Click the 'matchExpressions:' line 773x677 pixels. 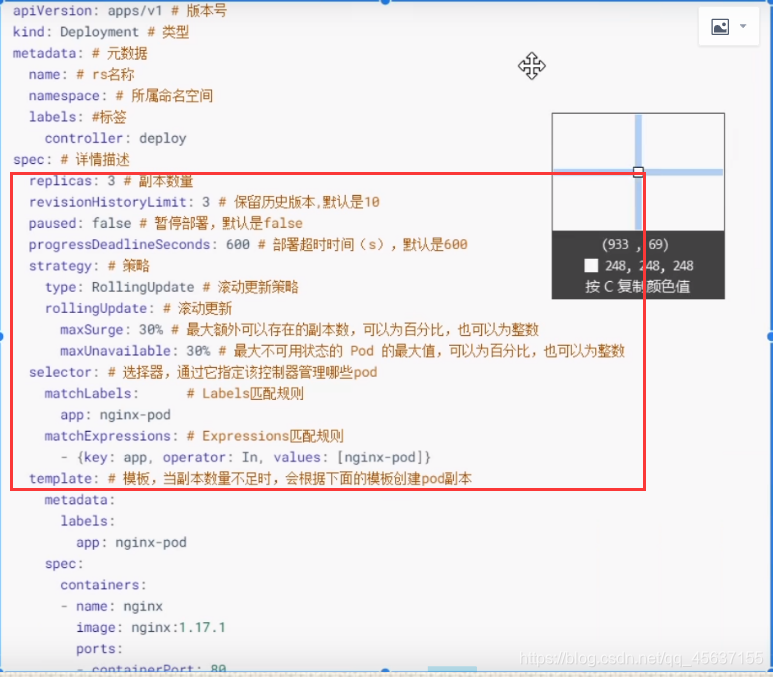coord(194,435)
